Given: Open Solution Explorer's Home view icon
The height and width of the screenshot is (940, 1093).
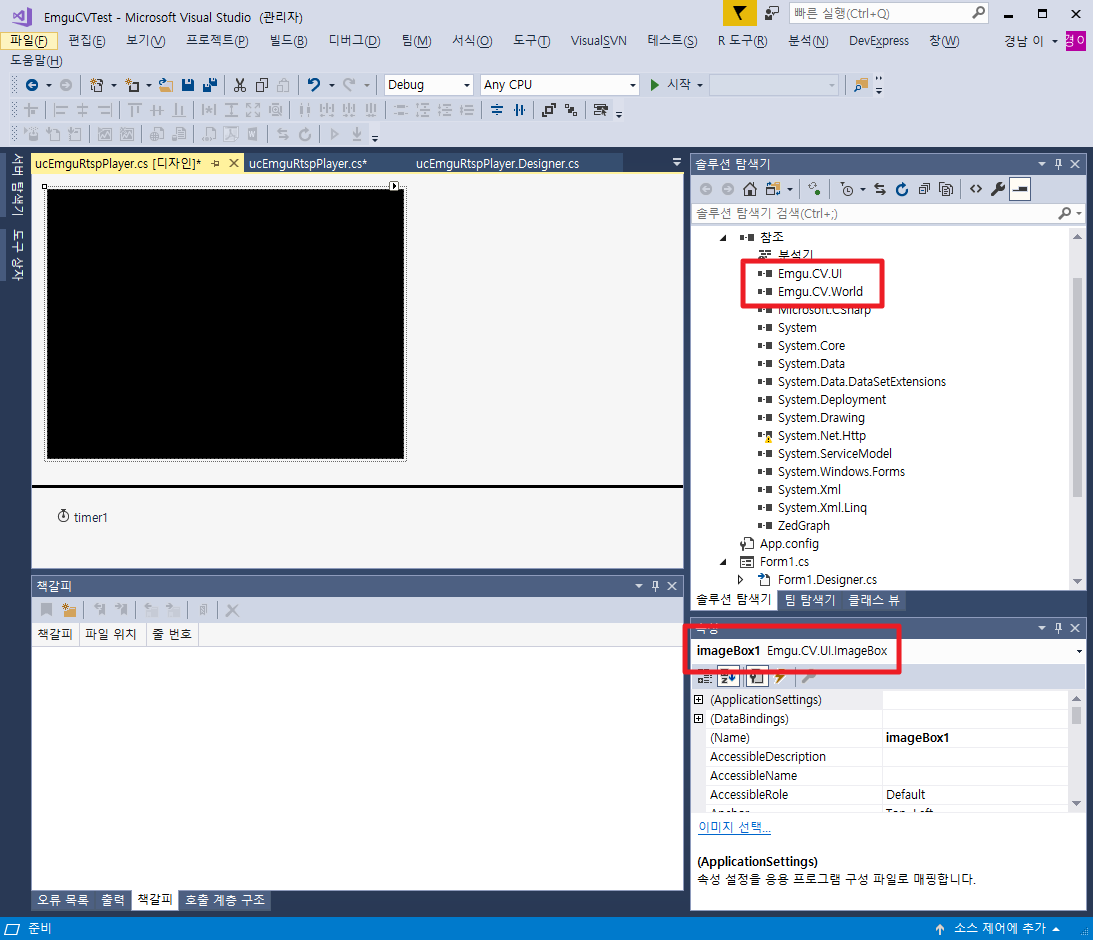Looking at the screenshot, I should click(x=749, y=189).
